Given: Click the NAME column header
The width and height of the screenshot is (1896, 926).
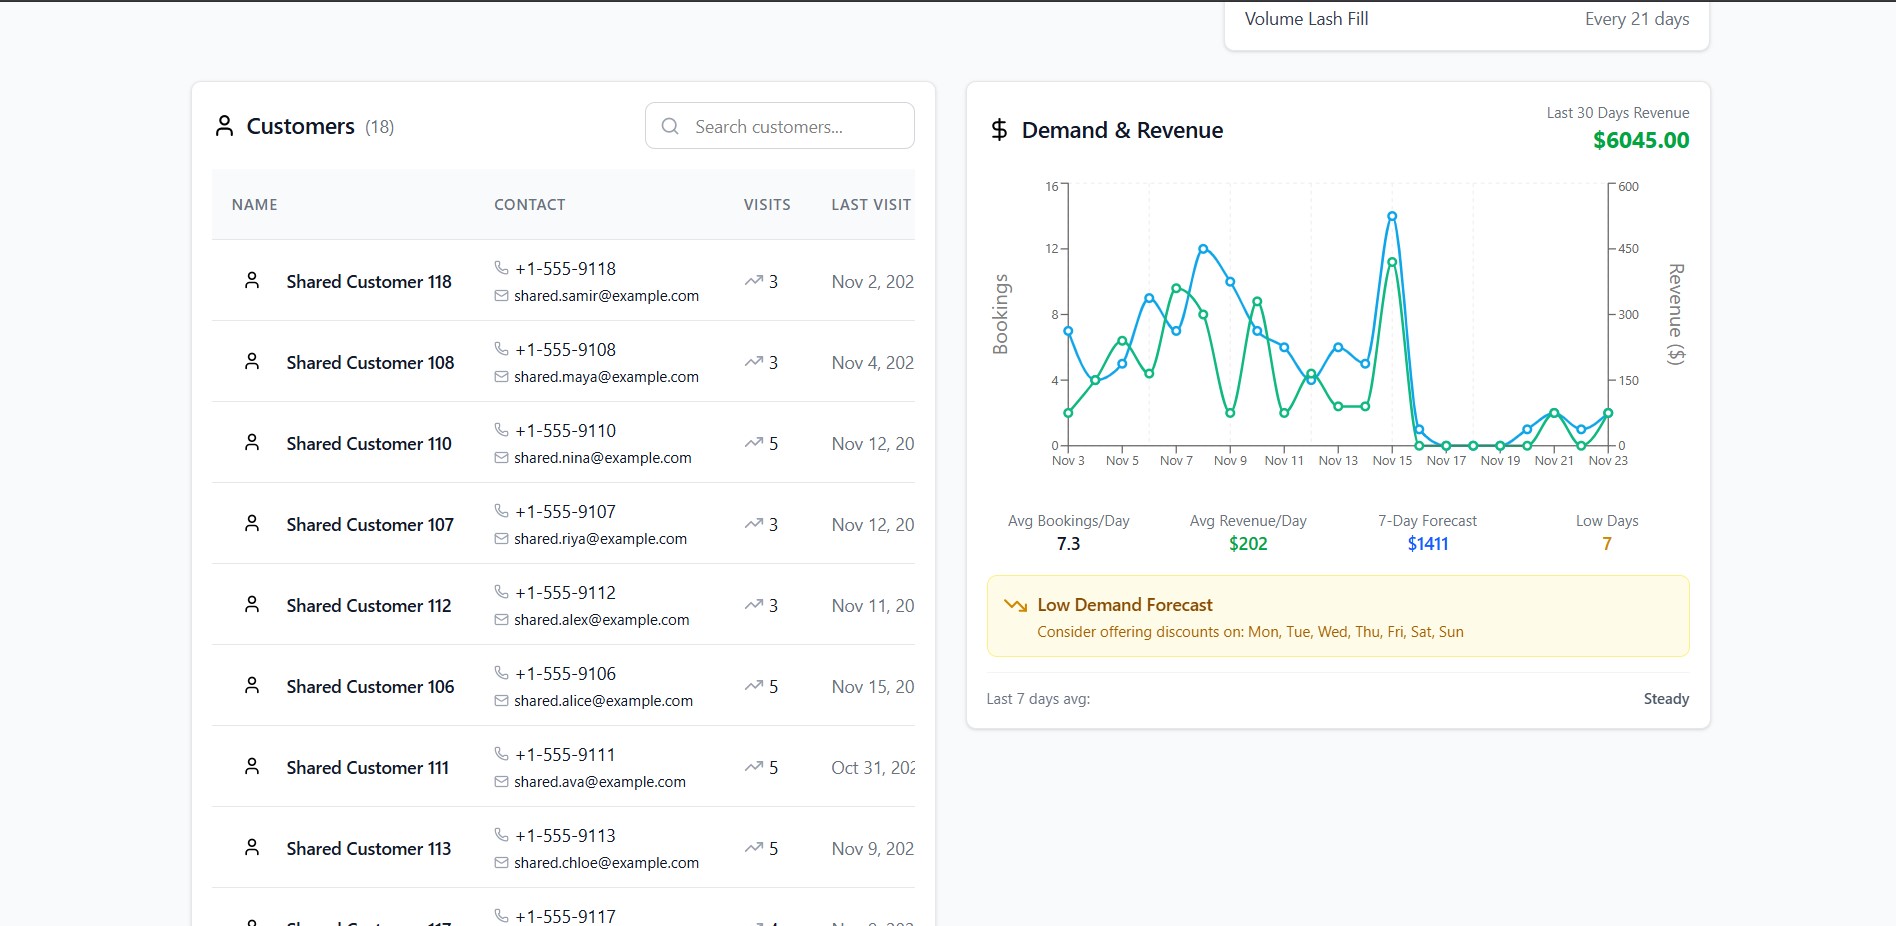Looking at the screenshot, I should pos(255,205).
